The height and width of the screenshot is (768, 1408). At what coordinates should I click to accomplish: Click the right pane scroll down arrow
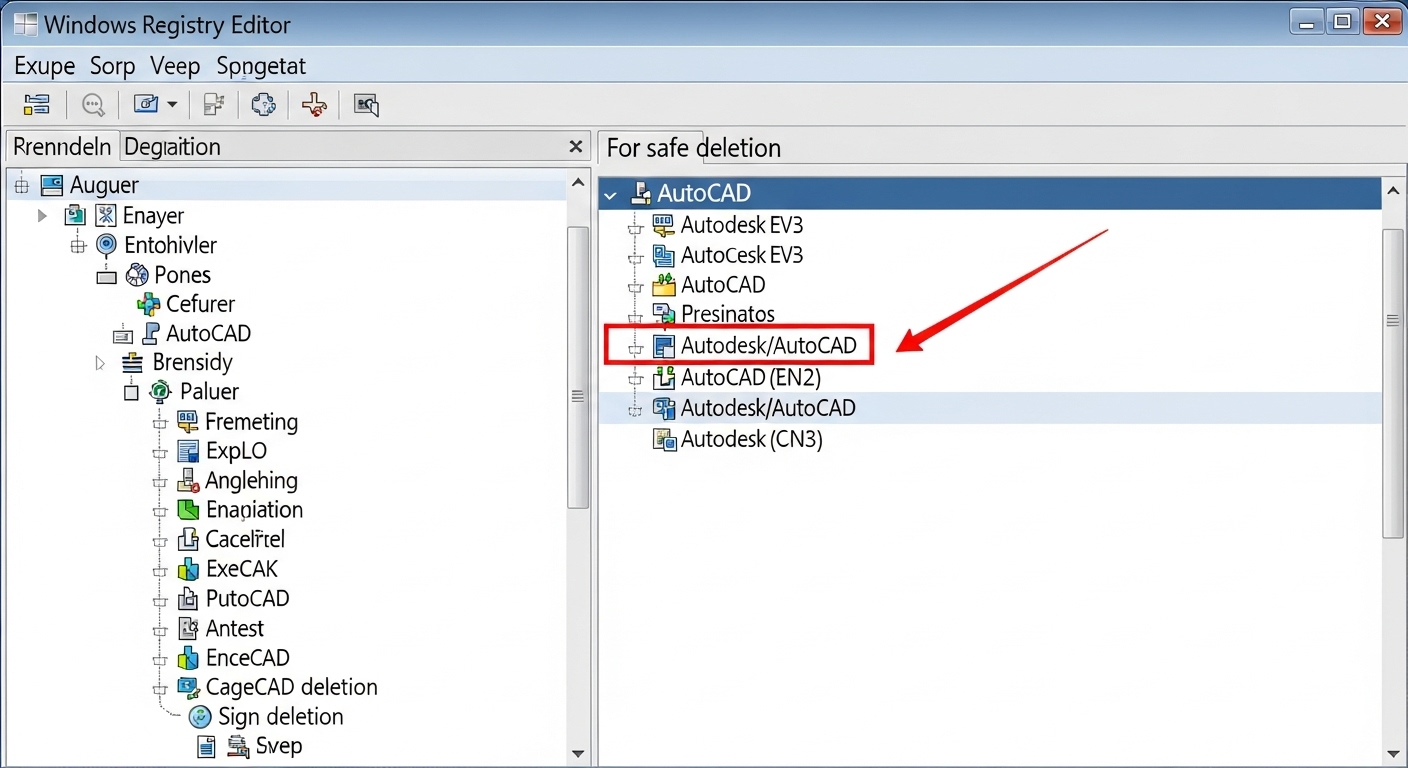(1393, 754)
